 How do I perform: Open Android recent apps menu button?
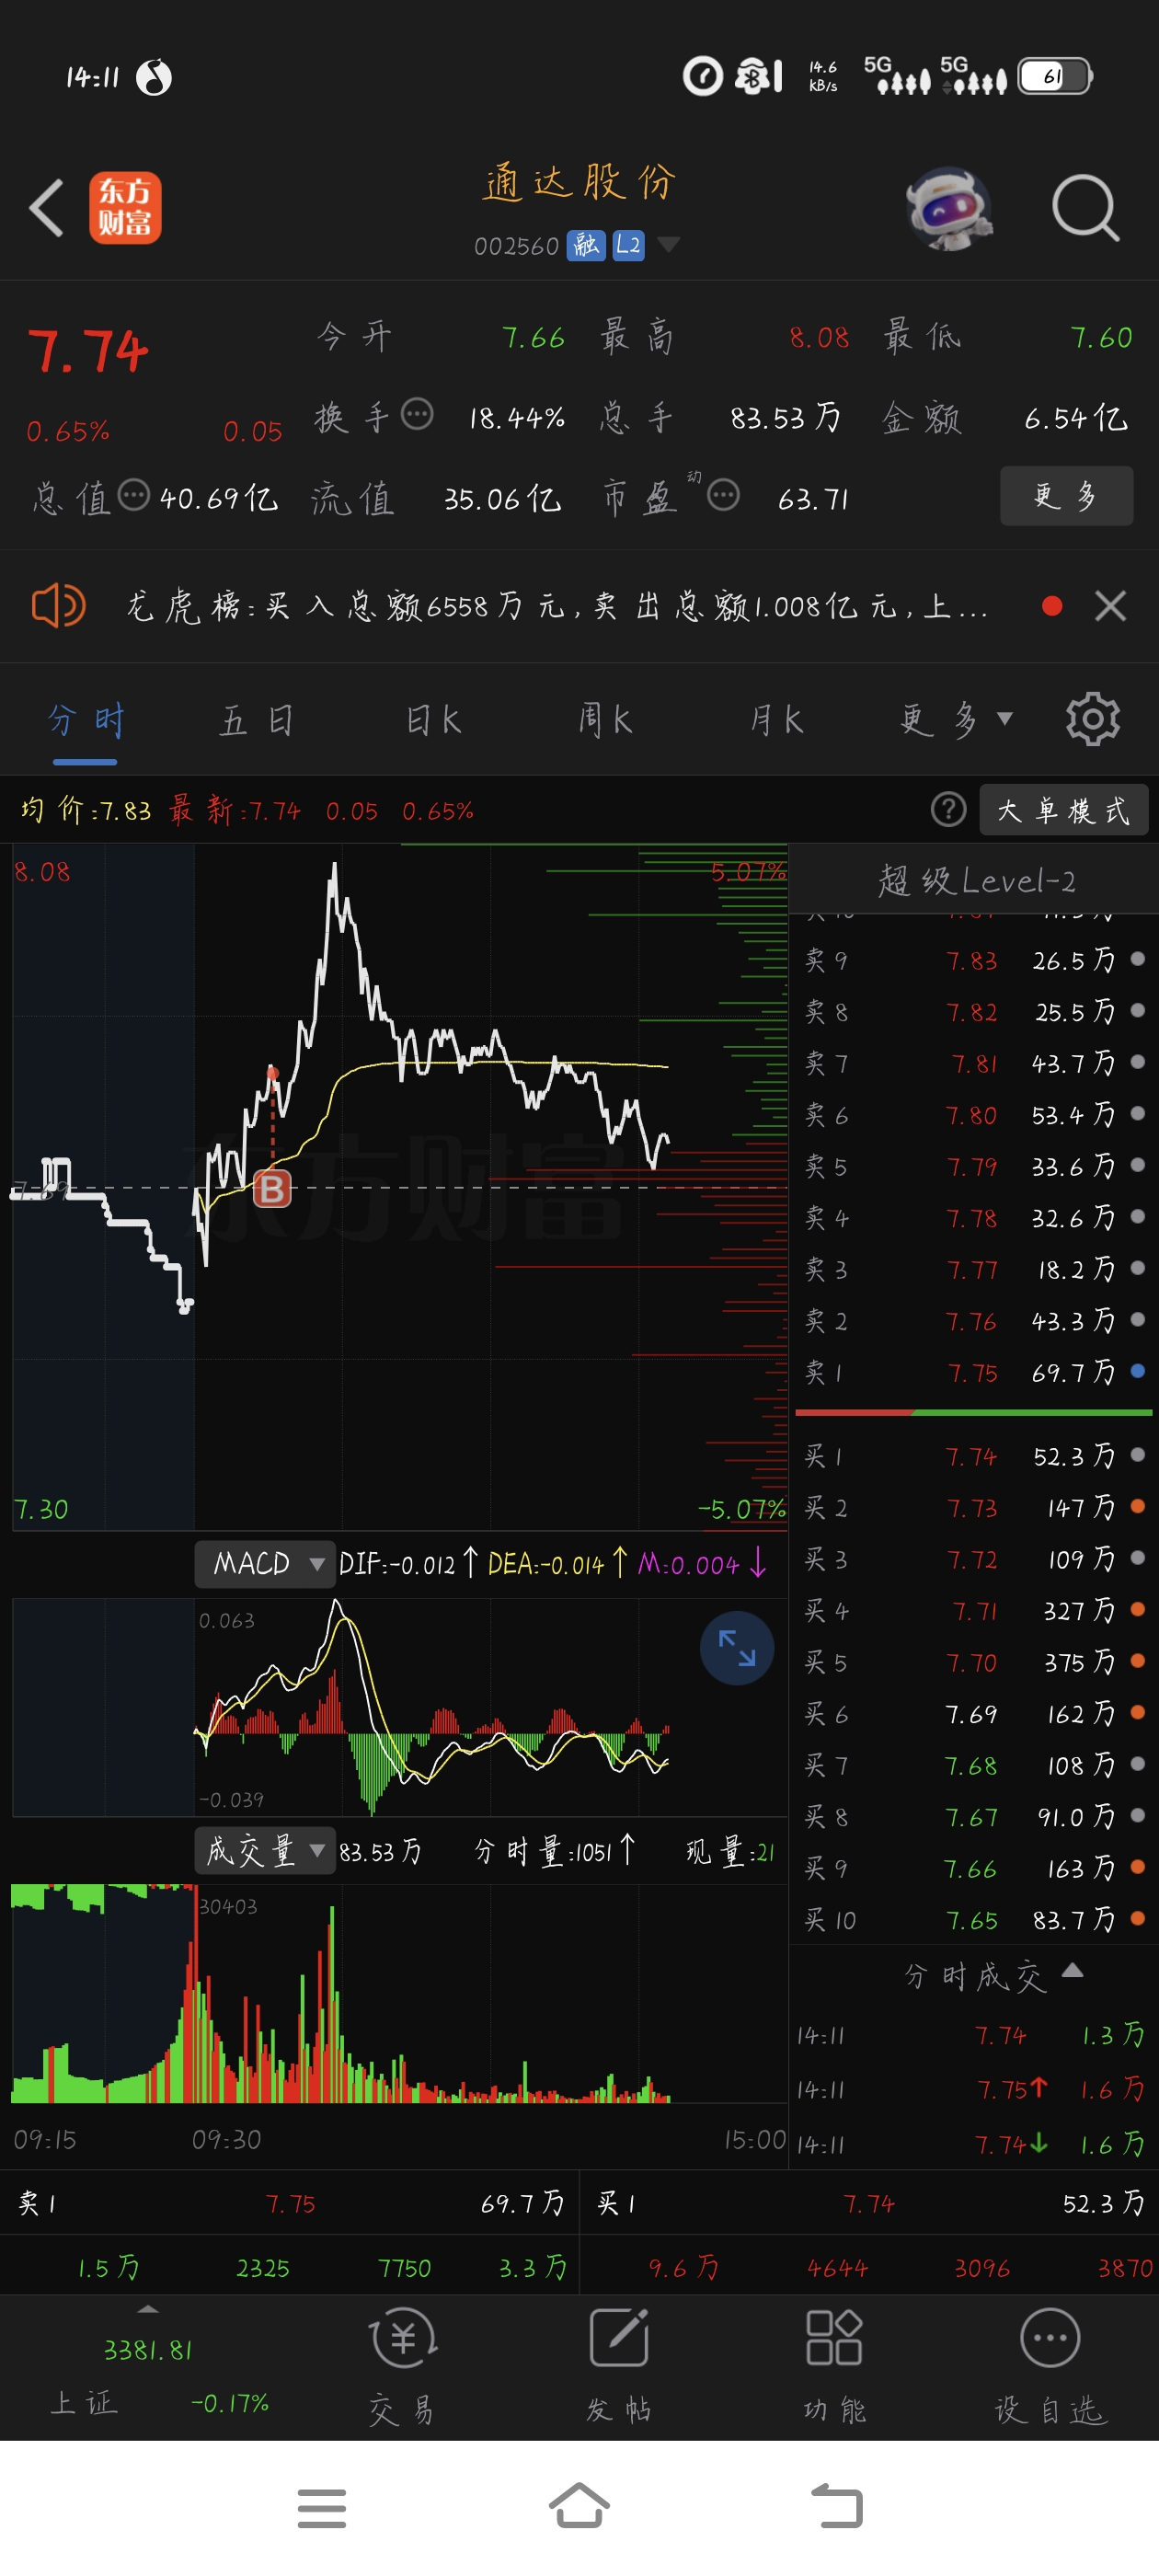click(x=322, y=2508)
